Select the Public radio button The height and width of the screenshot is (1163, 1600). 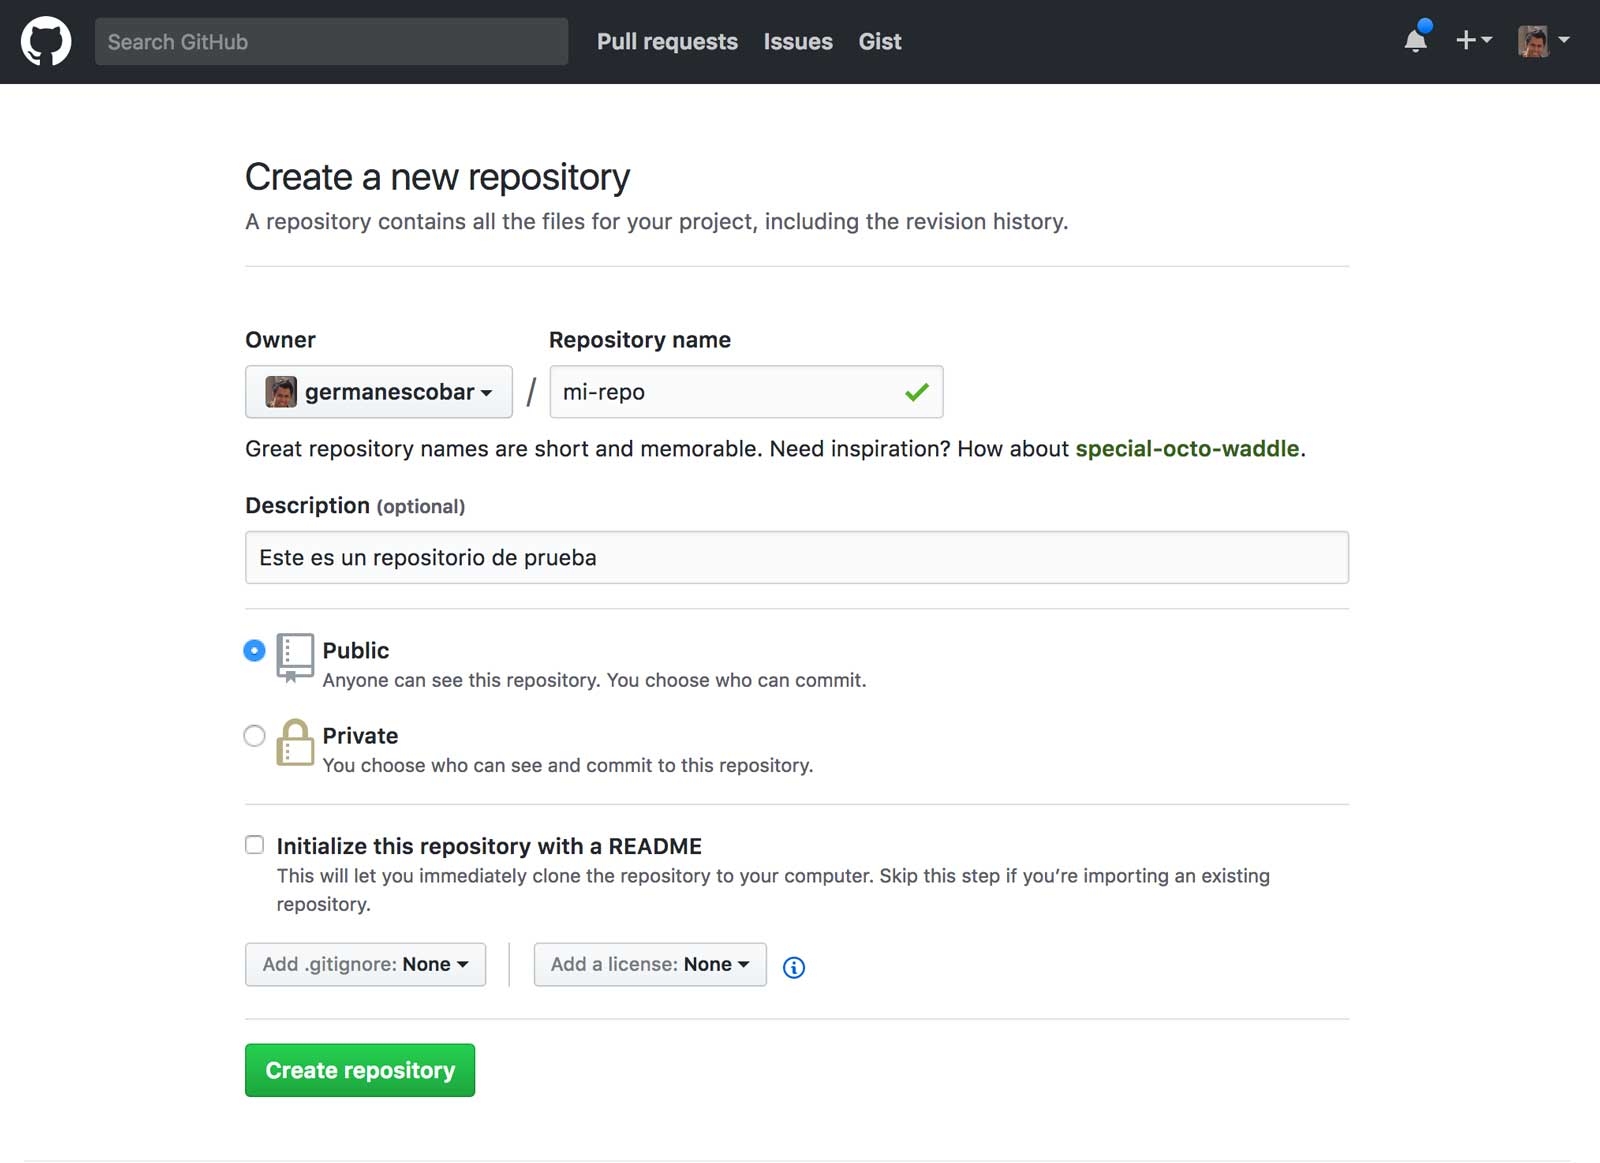pos(255,651)
